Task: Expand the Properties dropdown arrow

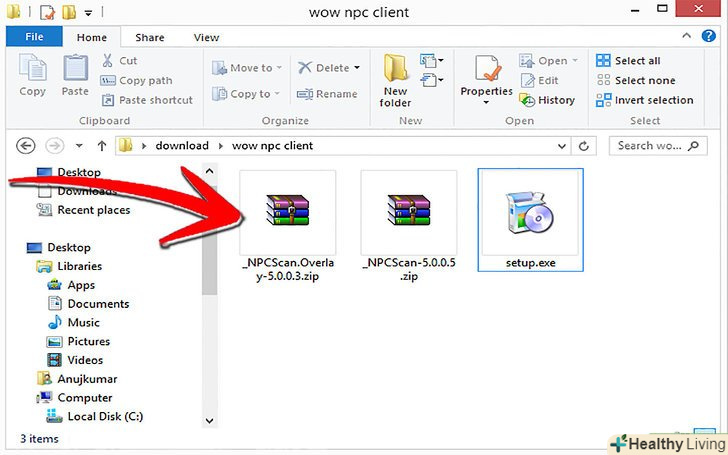Action: pos(486,103)
